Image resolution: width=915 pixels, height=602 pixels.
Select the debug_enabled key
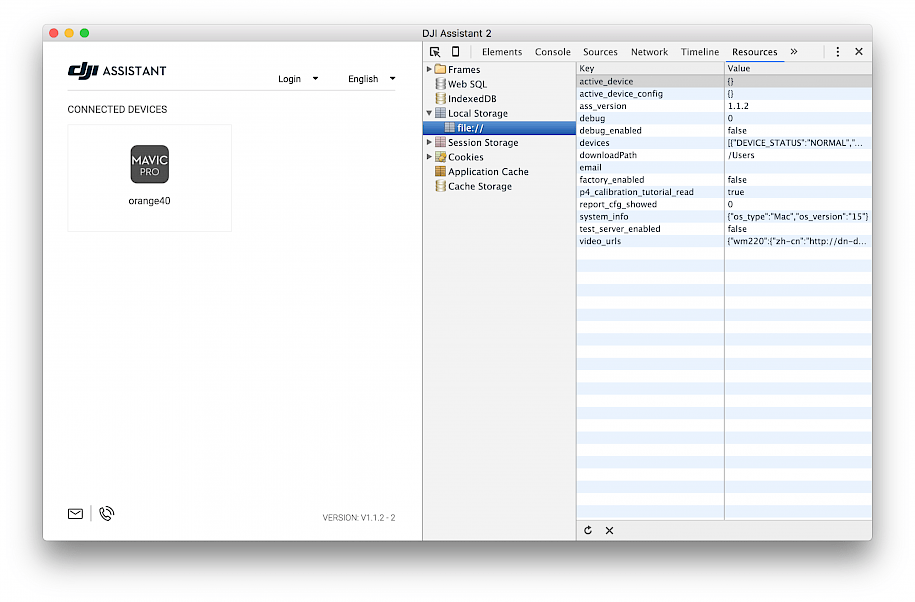(610, 131)
